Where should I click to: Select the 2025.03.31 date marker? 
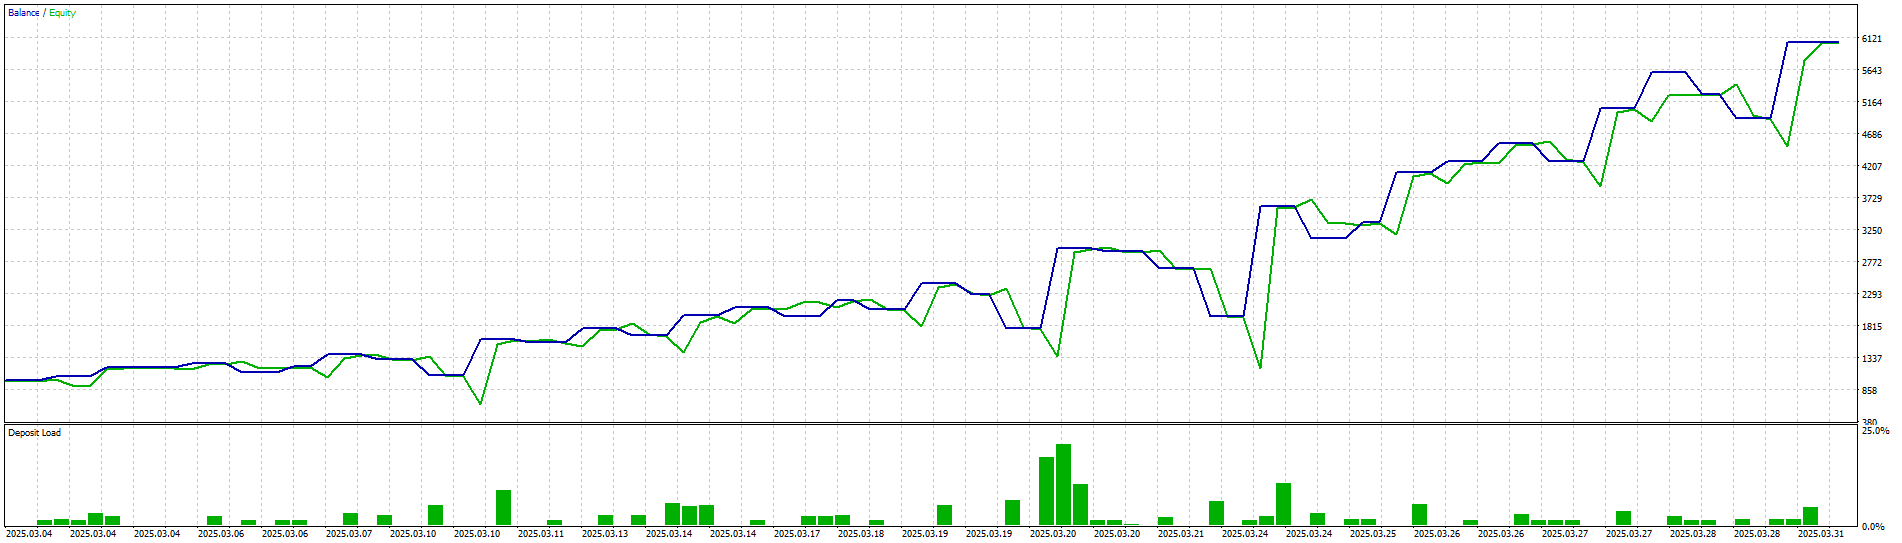(1820, 534)
